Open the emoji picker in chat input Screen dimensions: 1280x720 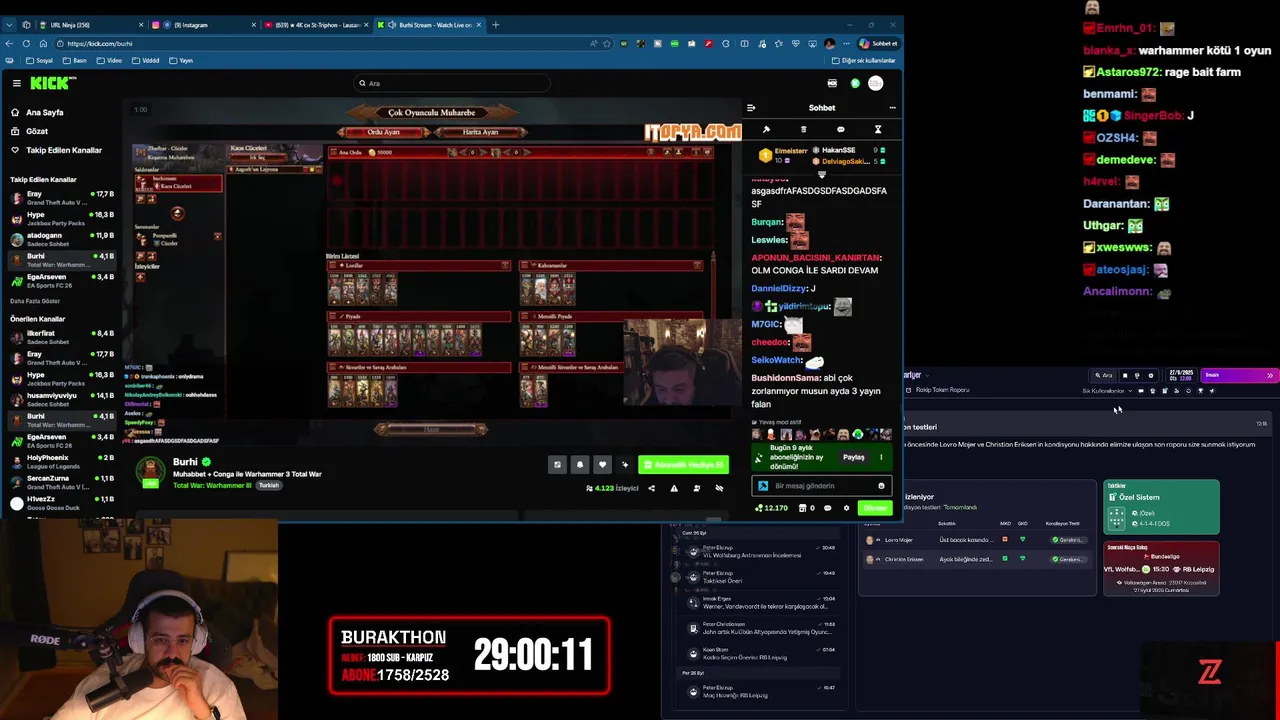pyautogui.click(x=881, y=486)
